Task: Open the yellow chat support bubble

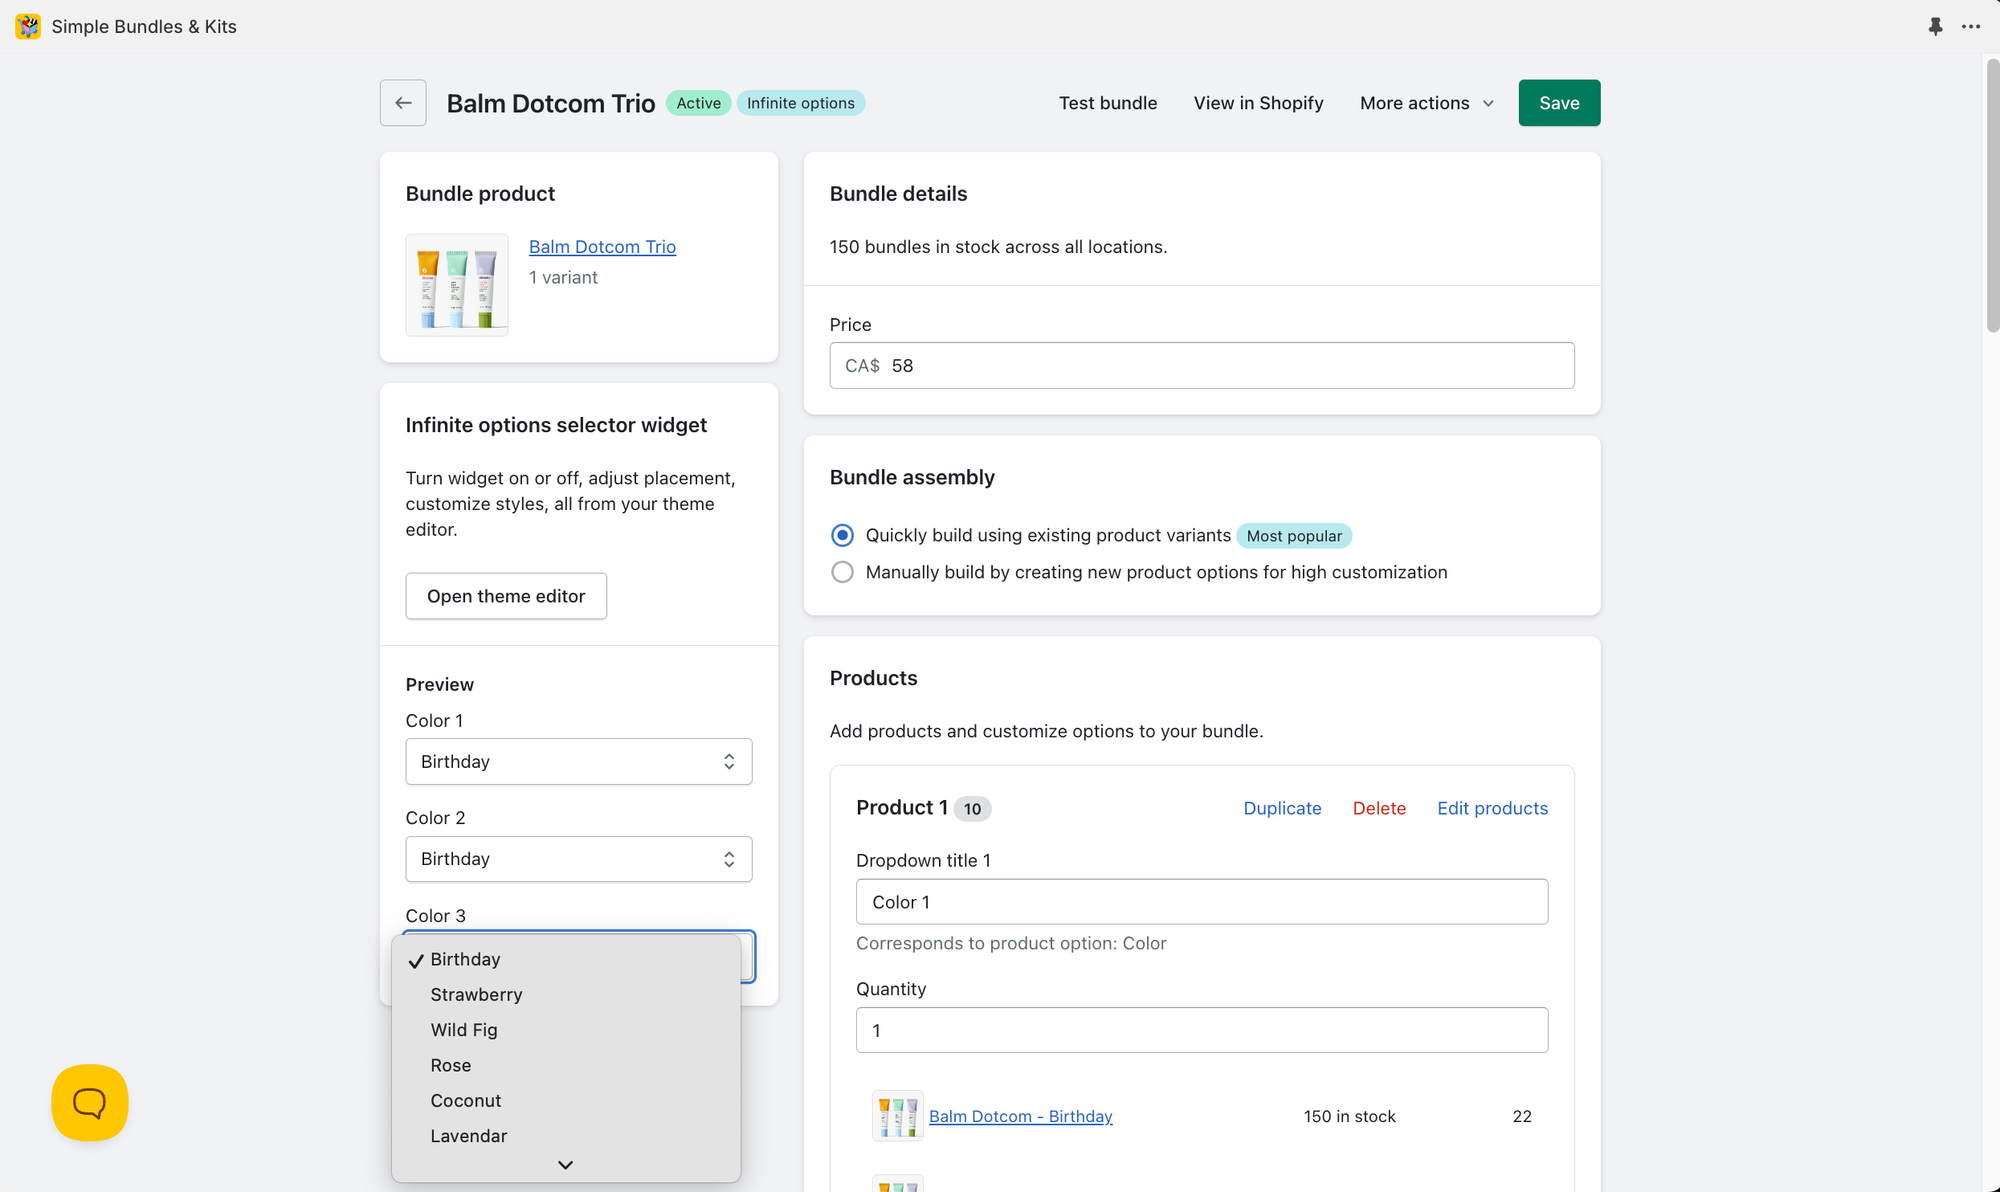Action: (x=90, y=1102)
